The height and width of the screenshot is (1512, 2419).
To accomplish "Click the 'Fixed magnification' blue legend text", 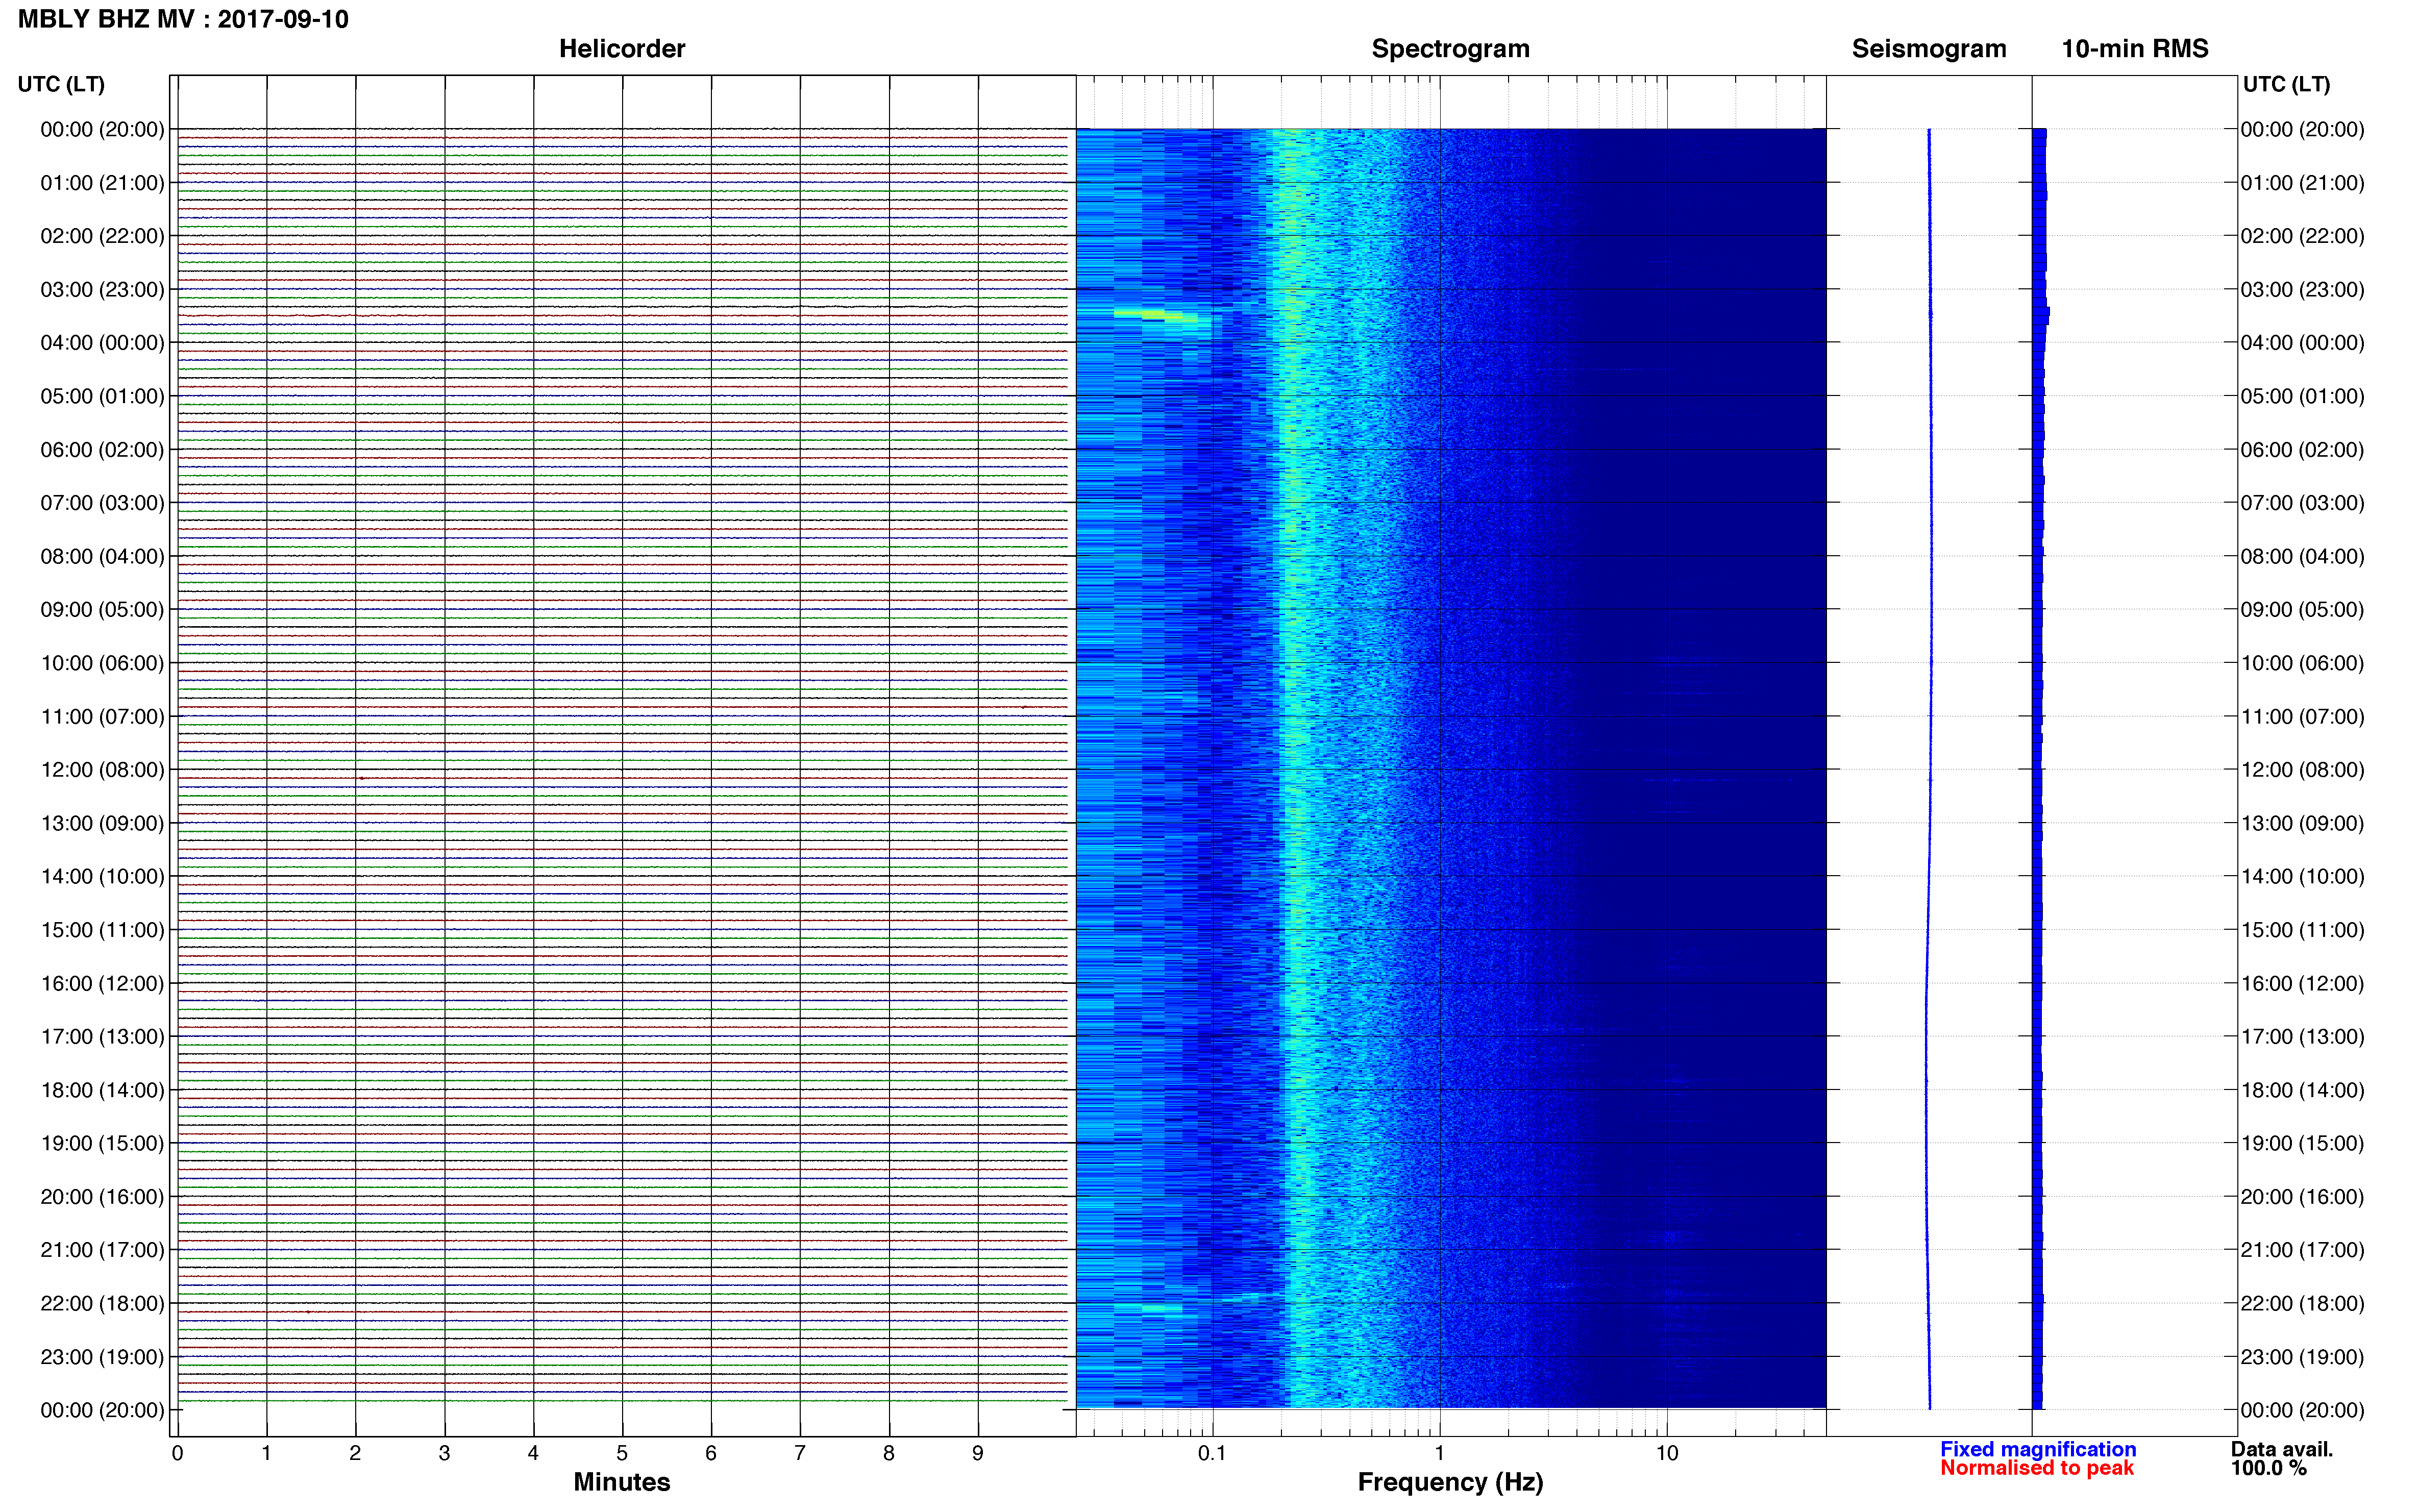I will tap(2038, 1449).
